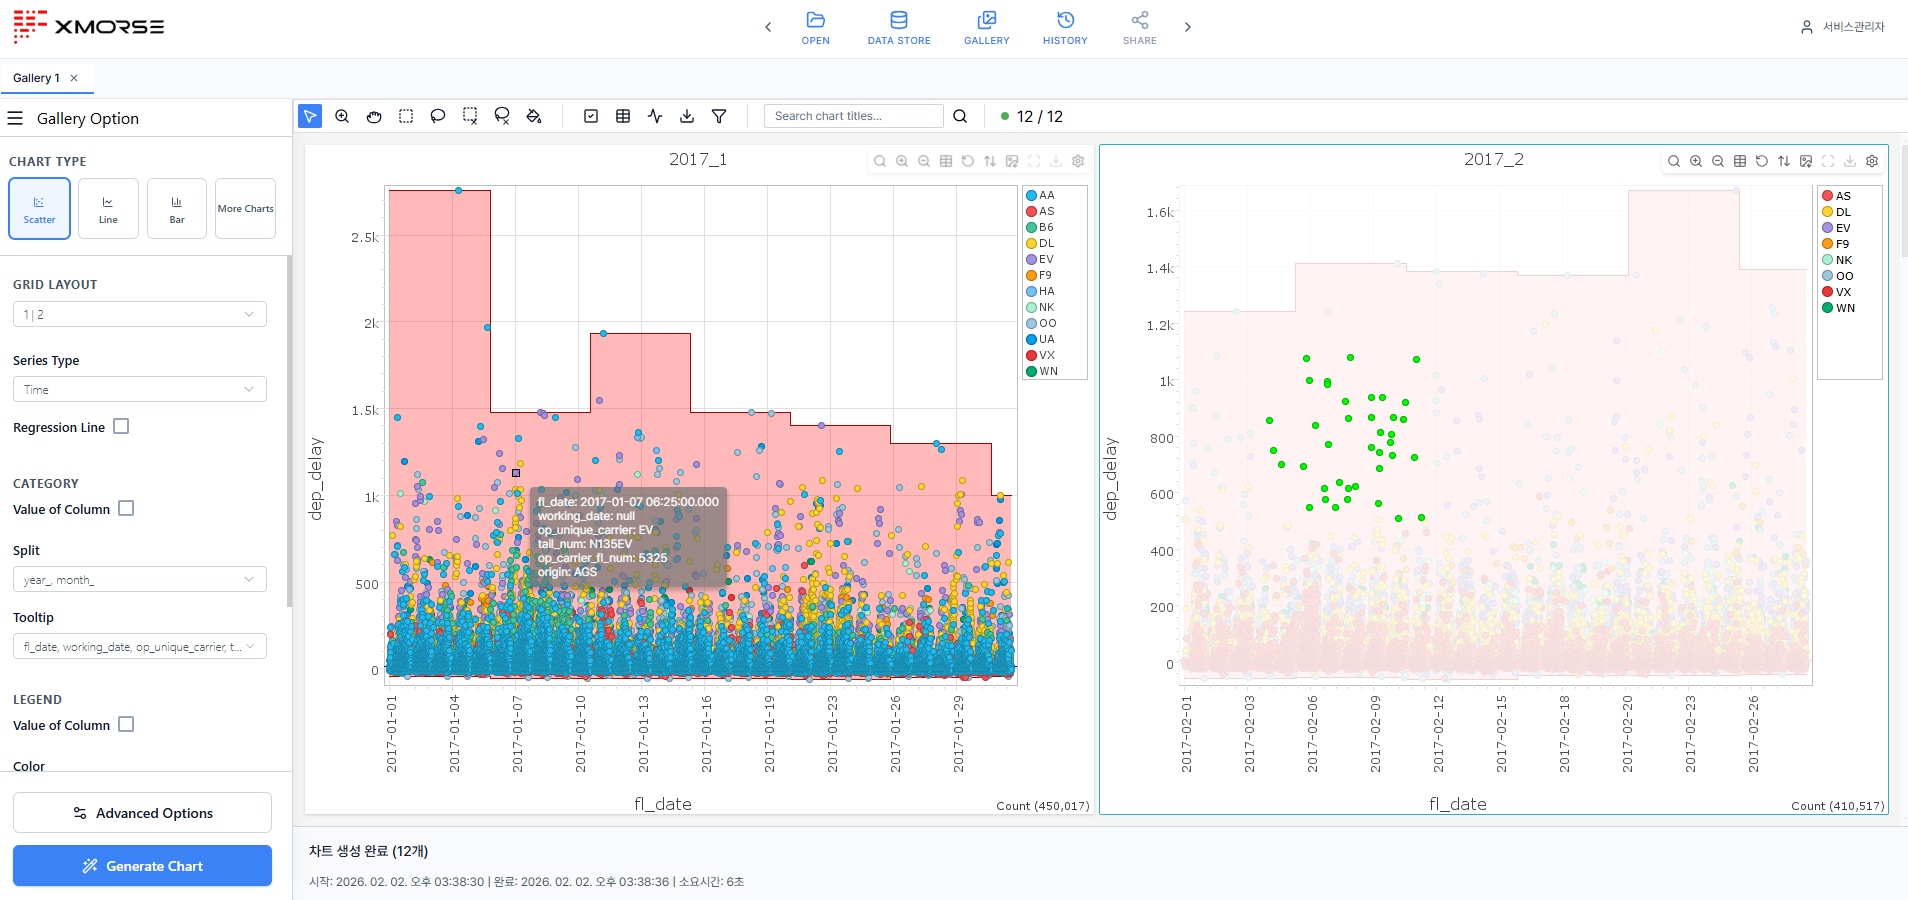Click the Search chart titles field
This screenshot has width=1908, height=900.
coord(853,116)
